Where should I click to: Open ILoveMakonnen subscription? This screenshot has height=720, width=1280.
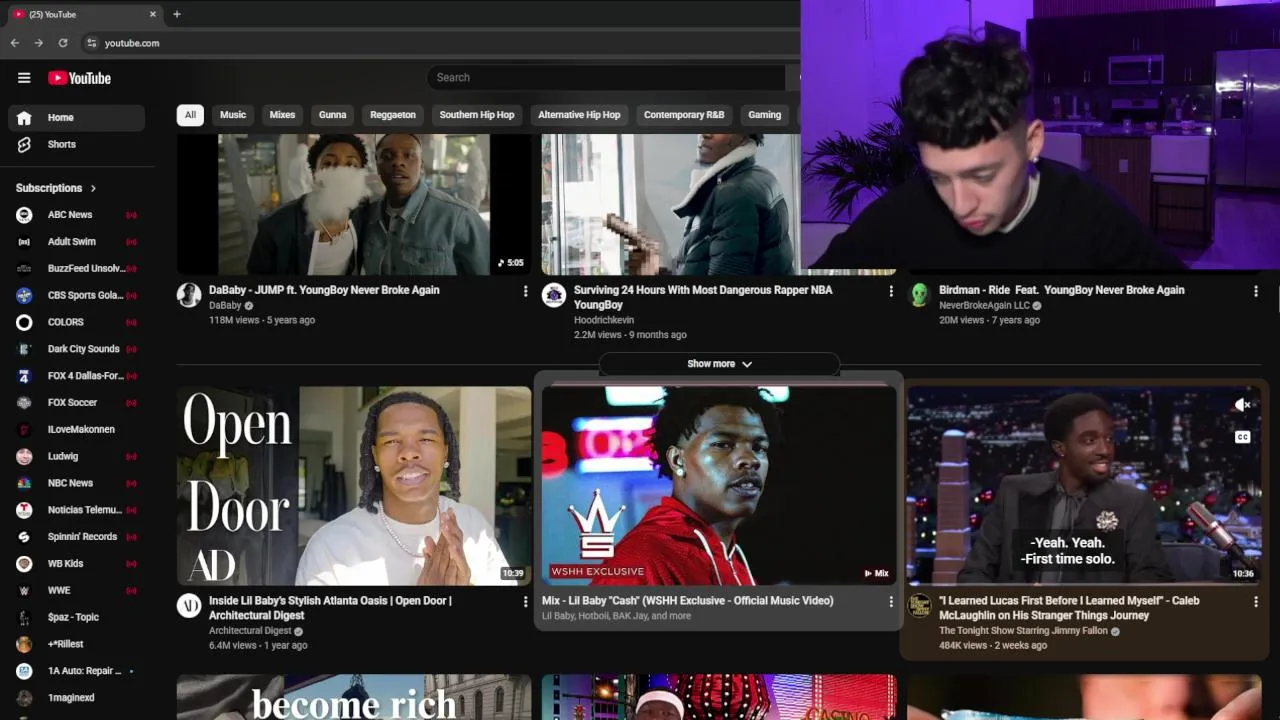[x=76, y=429]
